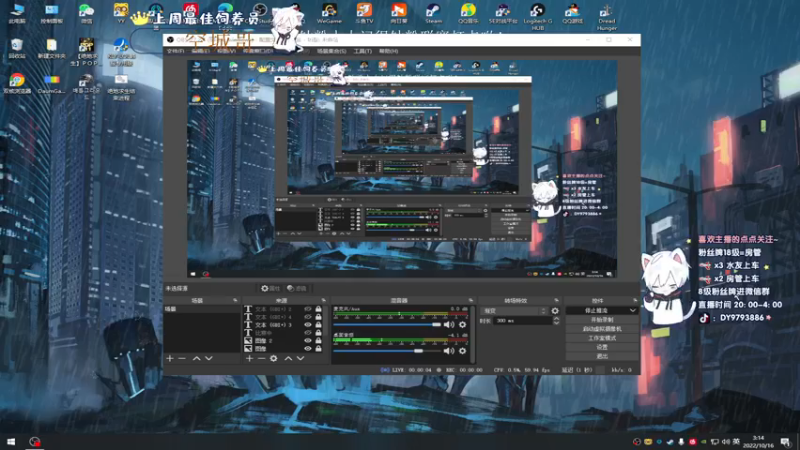Pop out the Scenes dock panel

tap(235, 301)
